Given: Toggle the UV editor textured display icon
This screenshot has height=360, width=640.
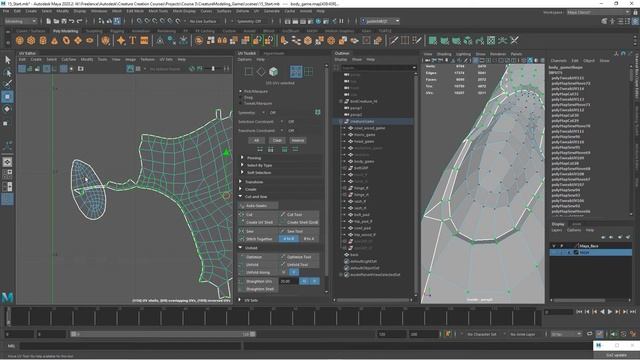Looking at the screenshot, I should click(130, 69).
